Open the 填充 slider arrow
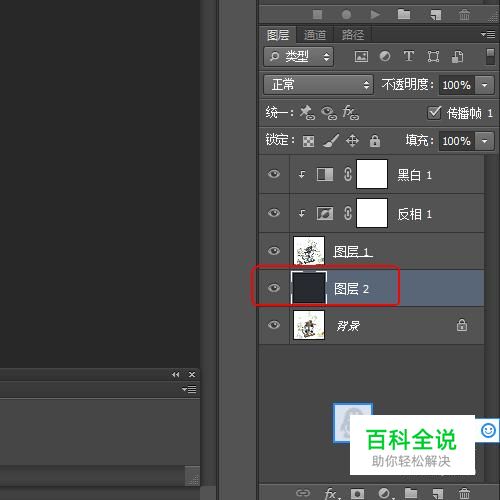Viewport: 500px width, 500px height. [484, 141]
